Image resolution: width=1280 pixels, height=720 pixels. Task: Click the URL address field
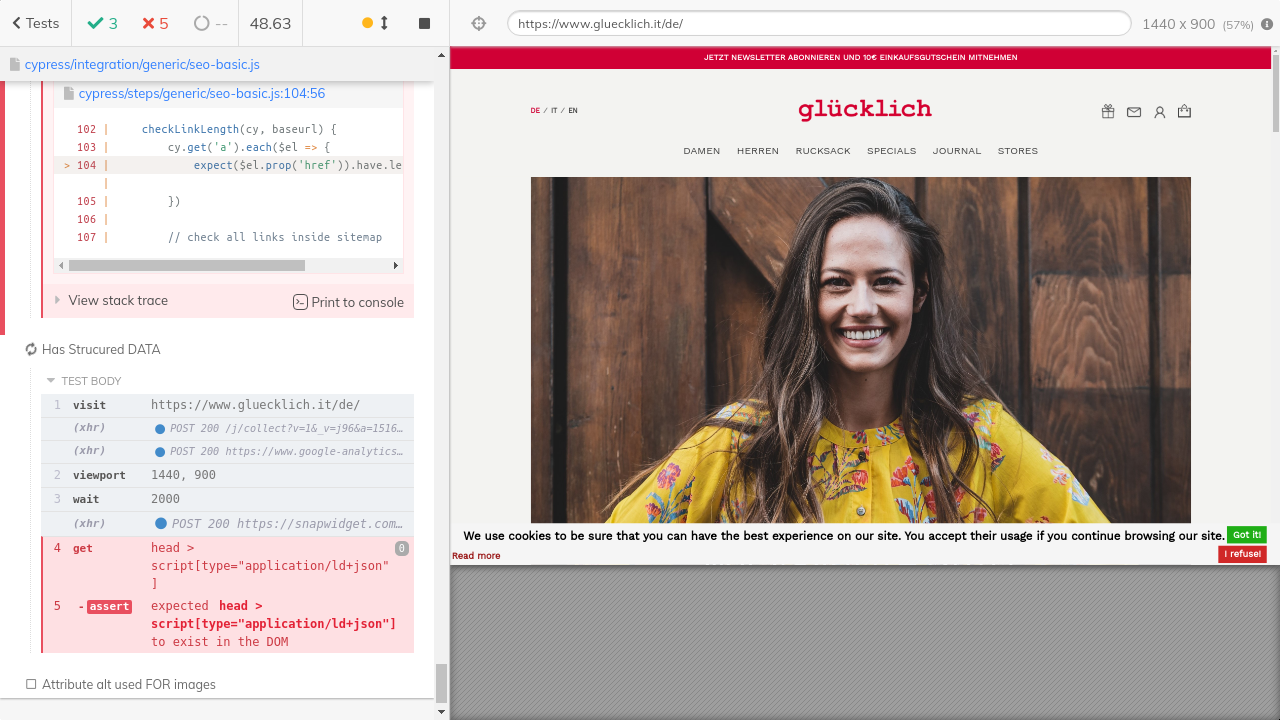(x=818, y=24)
